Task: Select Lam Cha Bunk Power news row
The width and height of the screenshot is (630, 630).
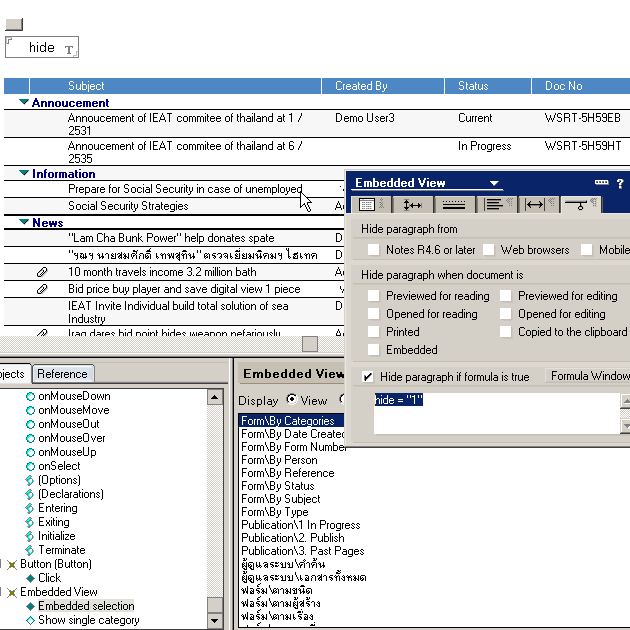Action: click(x=171, y=238)
